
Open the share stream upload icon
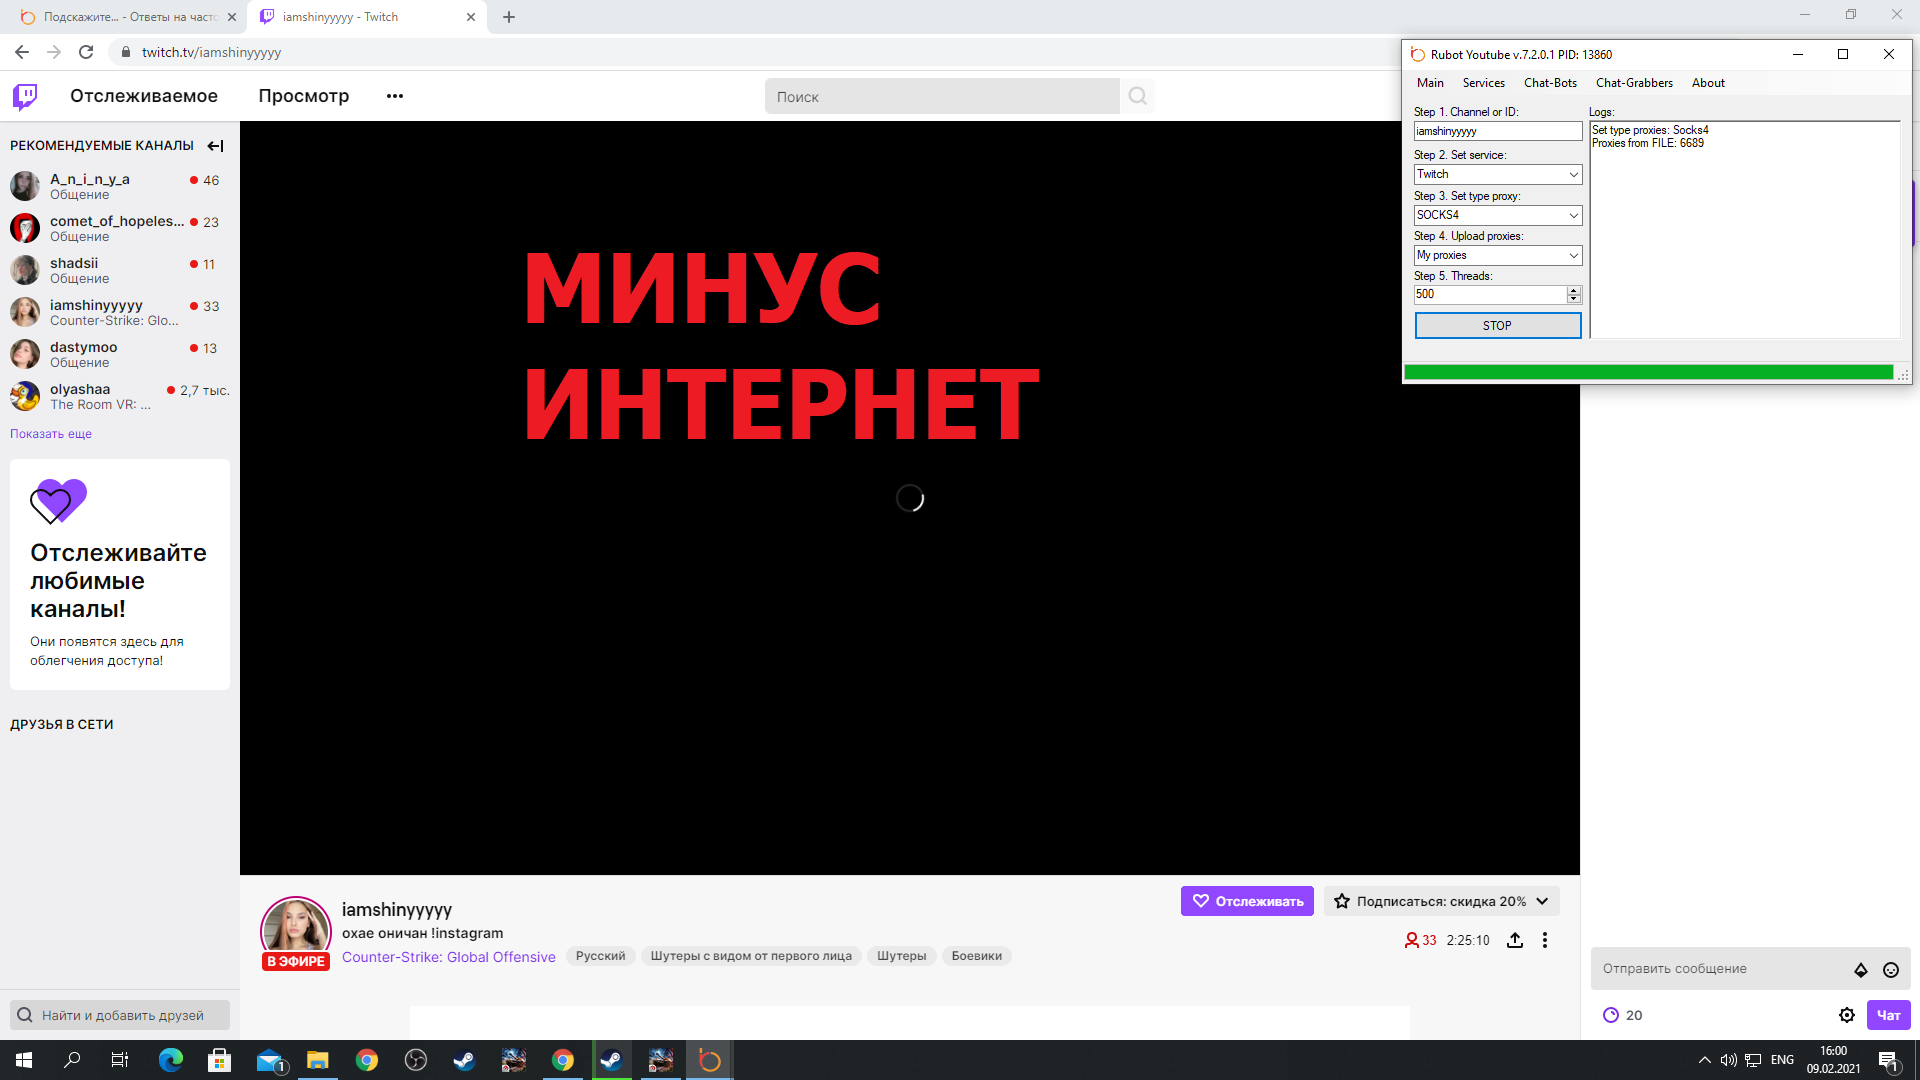pos(1515,940)
